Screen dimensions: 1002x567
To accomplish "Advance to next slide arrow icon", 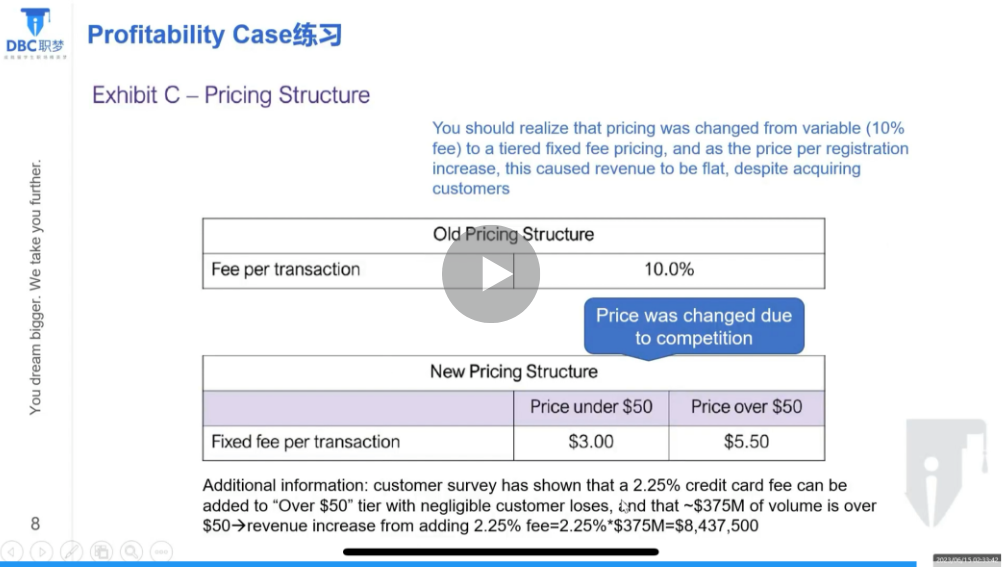I will [42, 551].
